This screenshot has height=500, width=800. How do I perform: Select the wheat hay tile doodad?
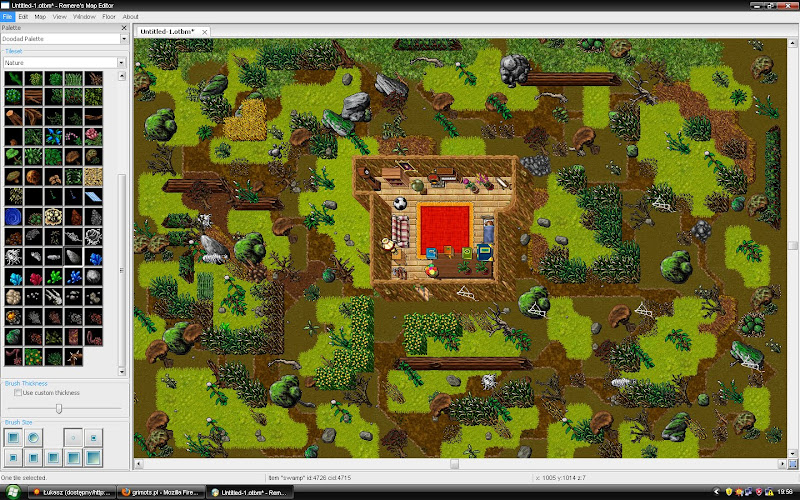[x=93, y=177]
